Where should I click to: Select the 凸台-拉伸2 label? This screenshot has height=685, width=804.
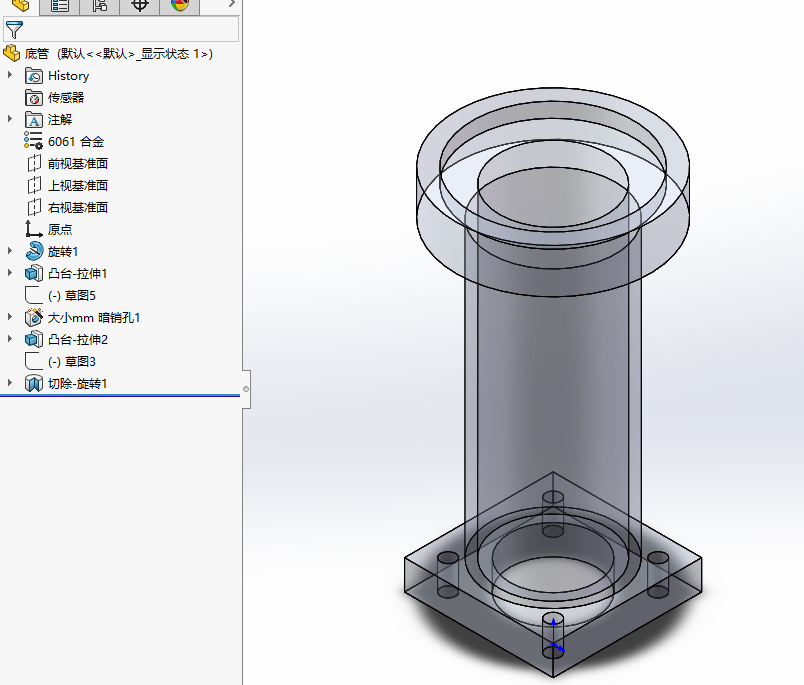(x=77, y=340)
